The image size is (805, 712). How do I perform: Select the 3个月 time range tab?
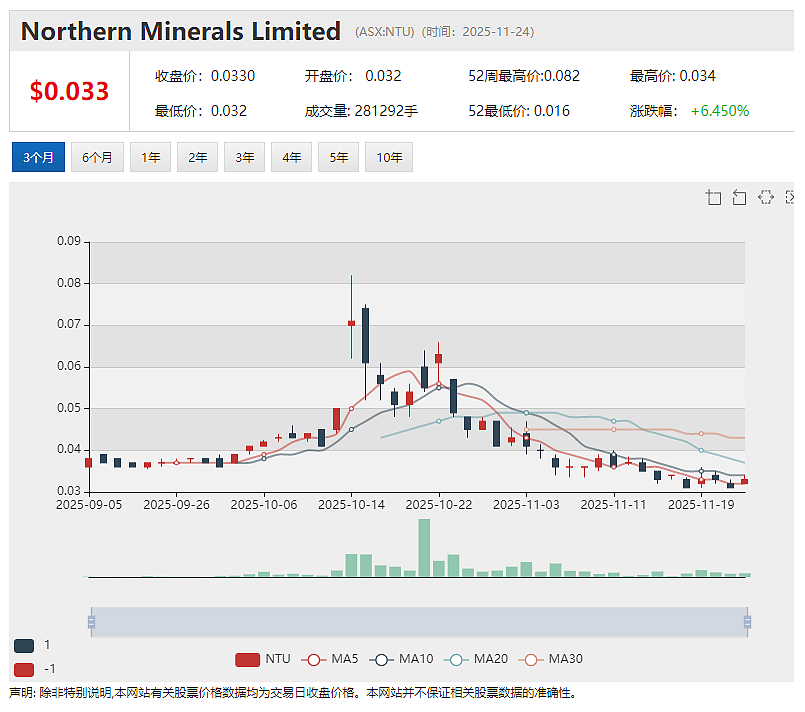tap(39, 157)
